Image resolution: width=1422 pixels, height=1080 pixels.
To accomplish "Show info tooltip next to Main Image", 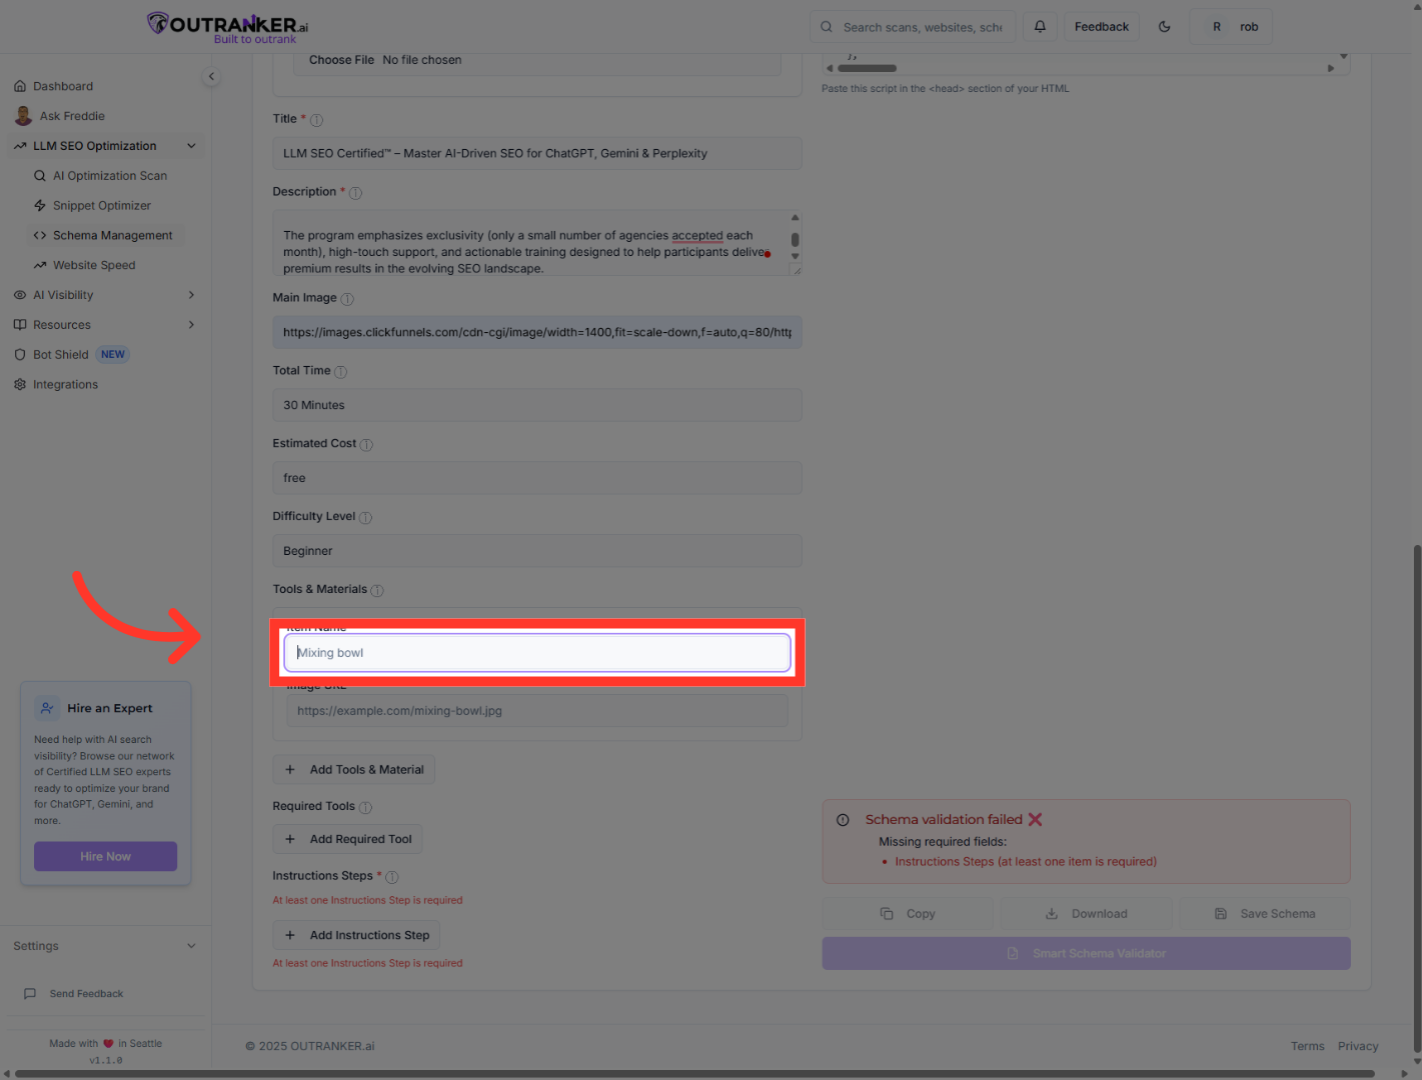I will coord(347,299).
